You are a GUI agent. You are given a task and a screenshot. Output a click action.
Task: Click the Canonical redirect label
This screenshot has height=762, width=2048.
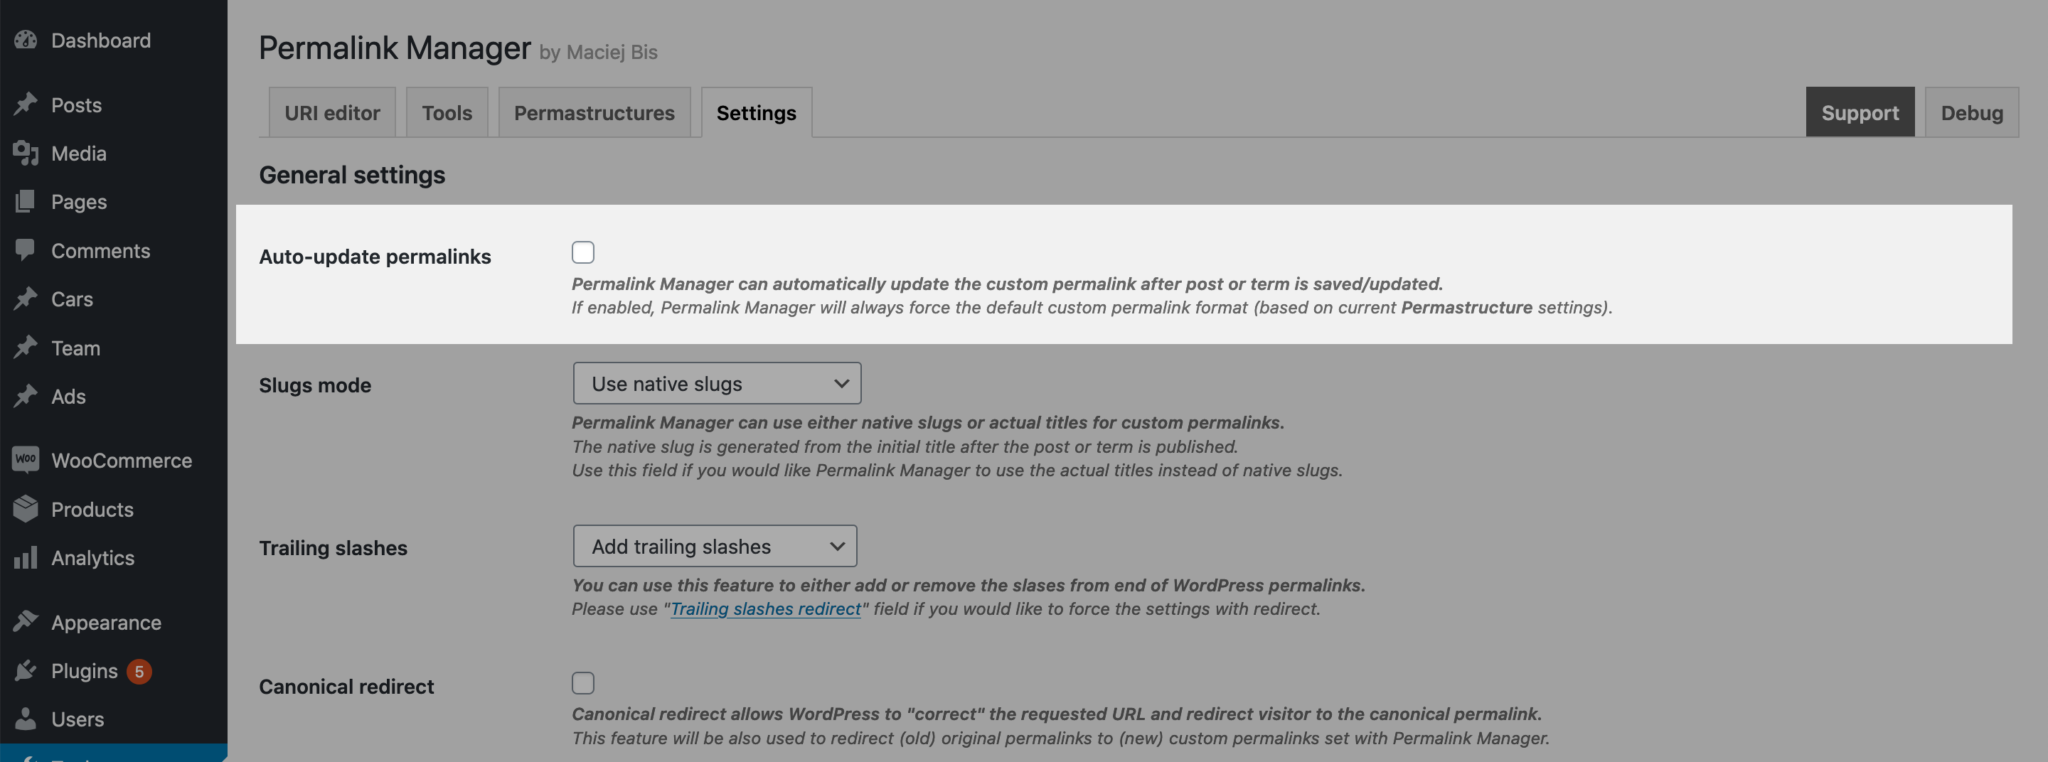click(x=346, y=686)
